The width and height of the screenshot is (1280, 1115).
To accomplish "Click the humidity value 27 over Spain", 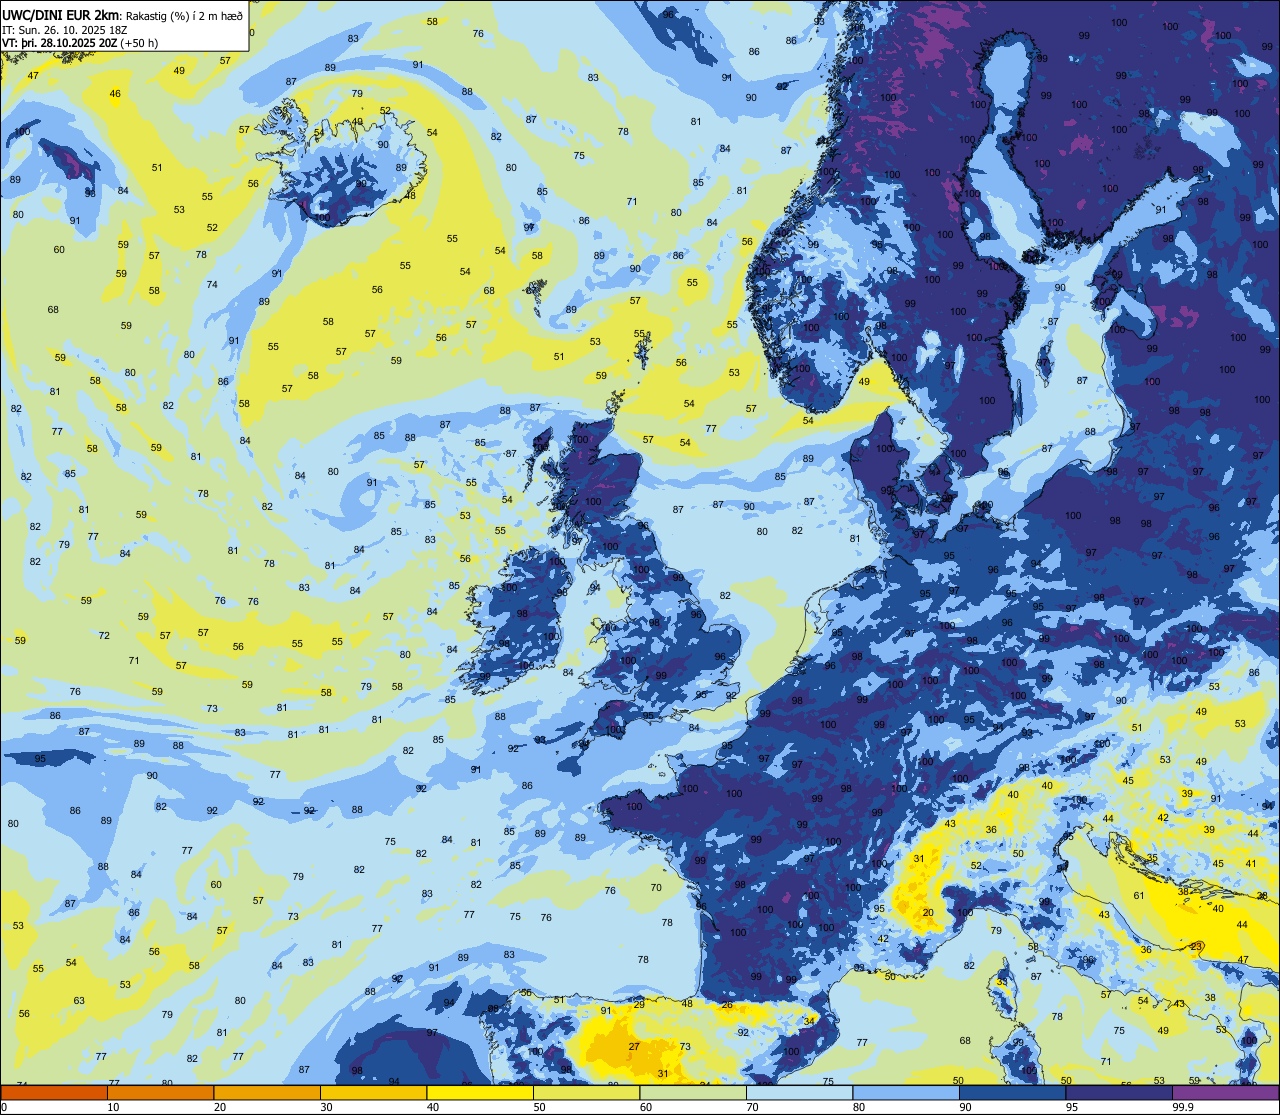I will coord(634,1046).
